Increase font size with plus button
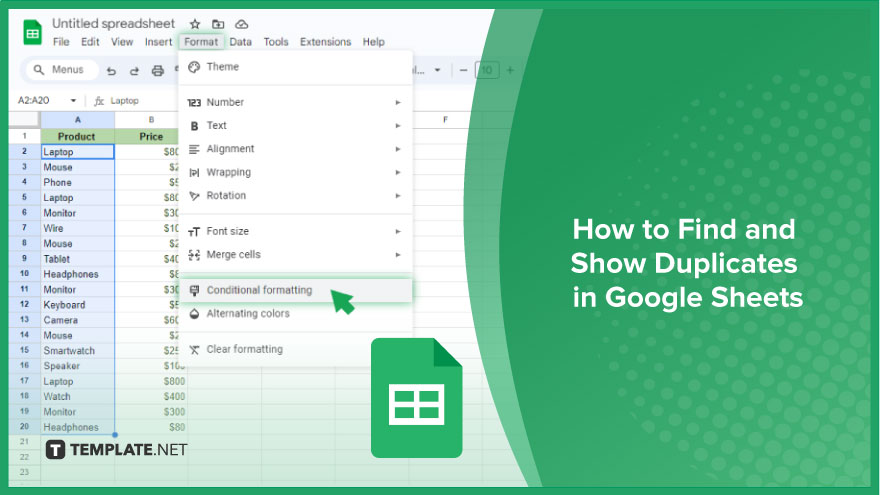This screenshot has width=880, height=495. click(x=510, y=70)
